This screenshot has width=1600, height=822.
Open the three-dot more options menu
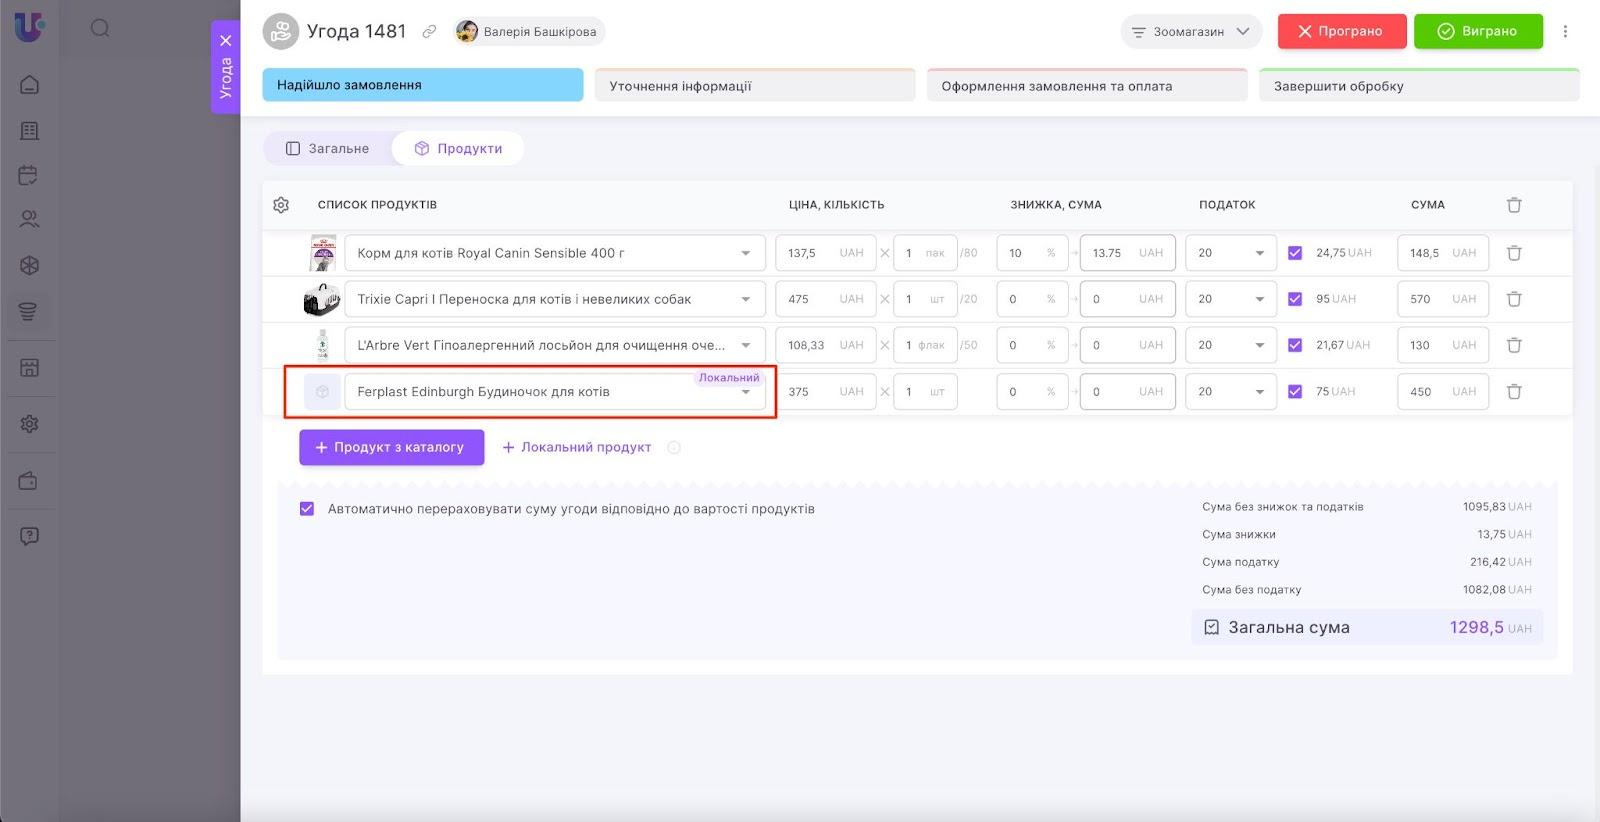1565,32
